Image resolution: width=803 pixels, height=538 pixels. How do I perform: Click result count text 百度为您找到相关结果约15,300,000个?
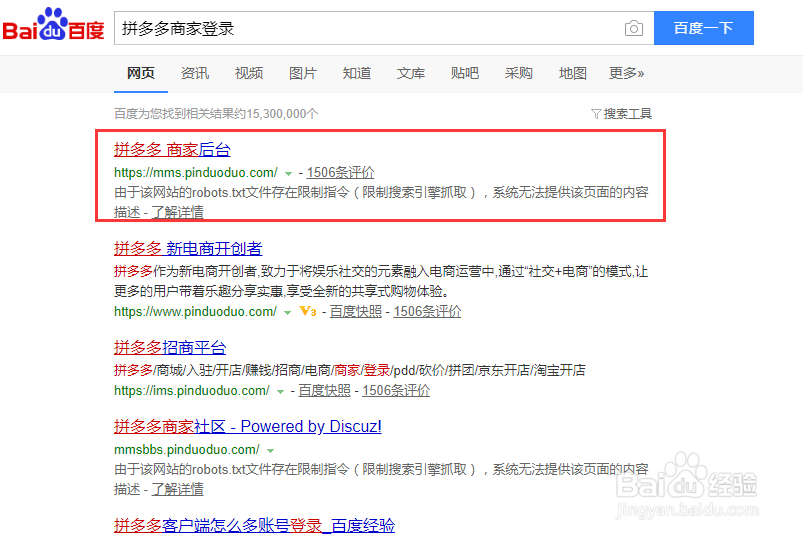216,114
